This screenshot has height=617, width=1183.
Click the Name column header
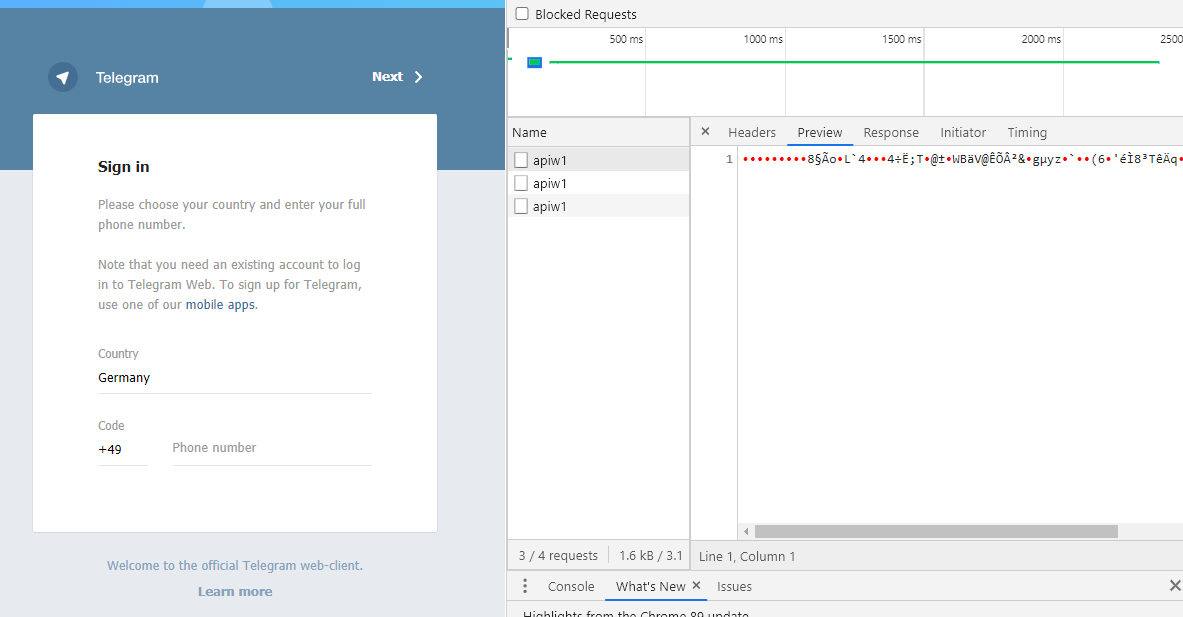tap(598, 132)
